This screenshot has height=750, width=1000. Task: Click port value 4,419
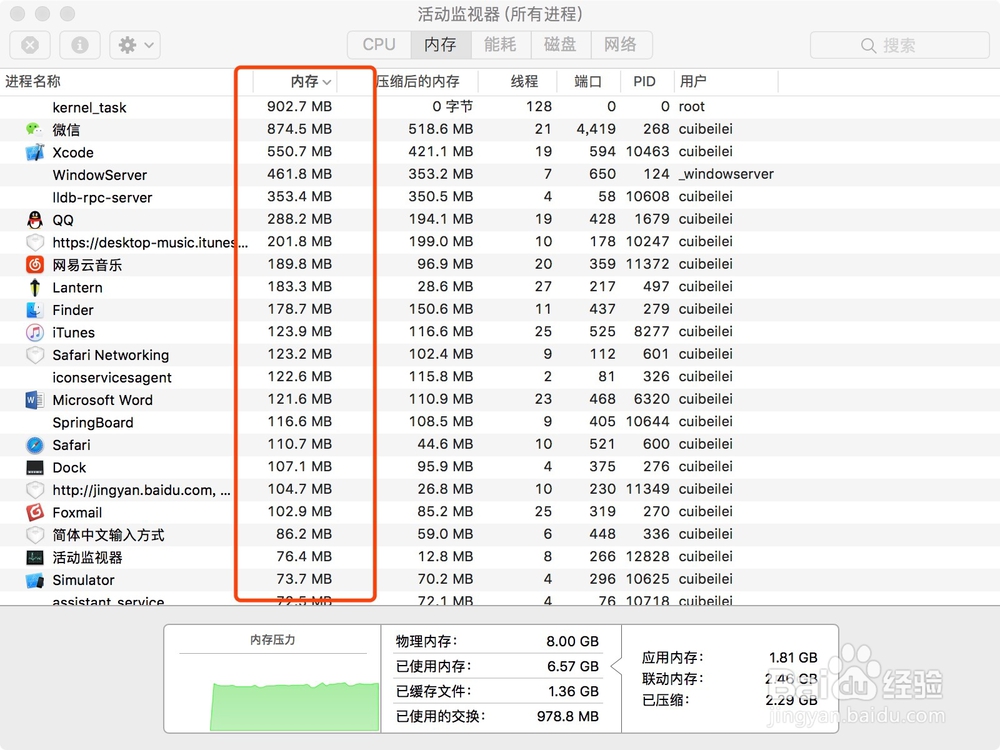point(596,129)
